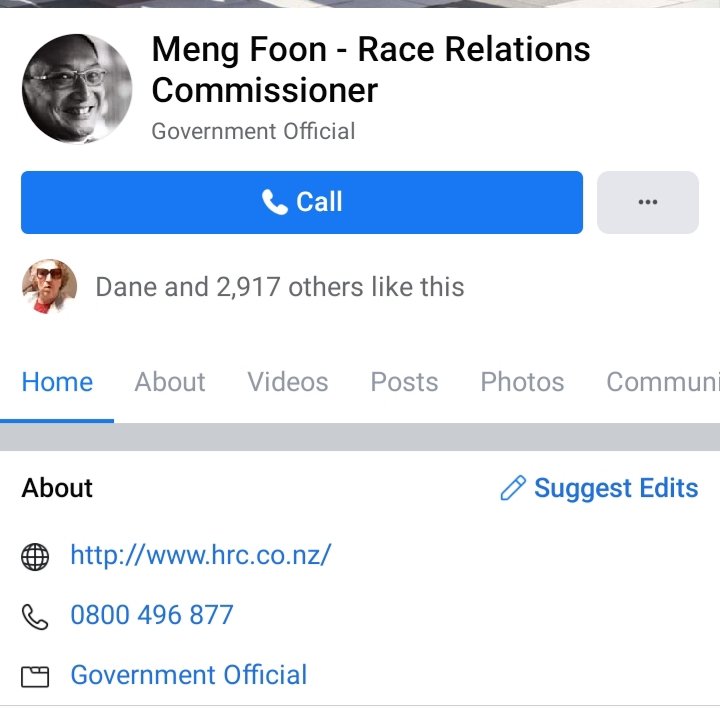Tap the globe website icon
Image resolution: width=720 pixels, height=711 pixels.
coord(35,556)
